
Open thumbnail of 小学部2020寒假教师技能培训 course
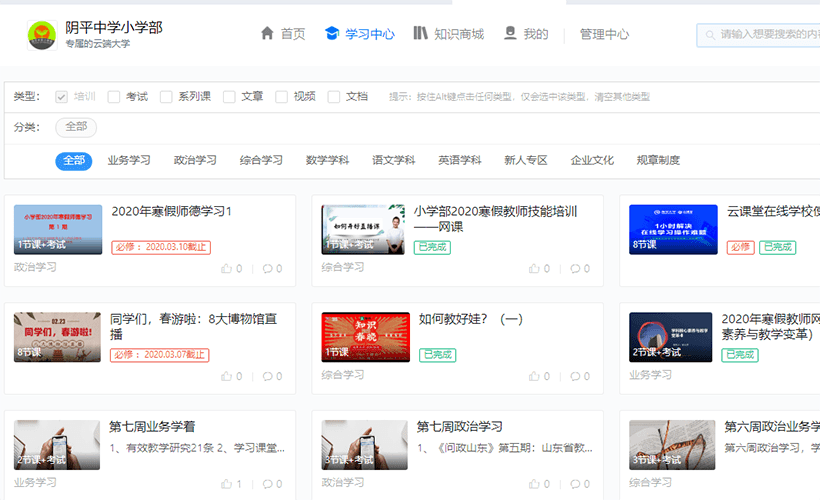coord(363,230)
